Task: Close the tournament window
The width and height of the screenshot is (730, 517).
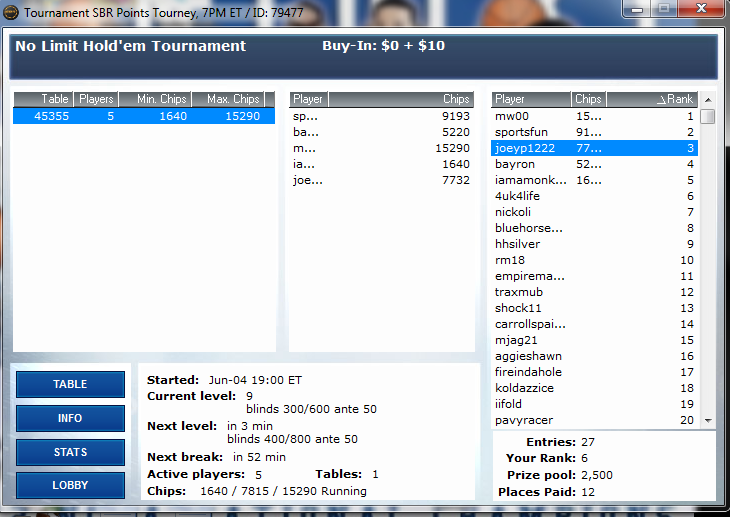Action: (701, 8)
